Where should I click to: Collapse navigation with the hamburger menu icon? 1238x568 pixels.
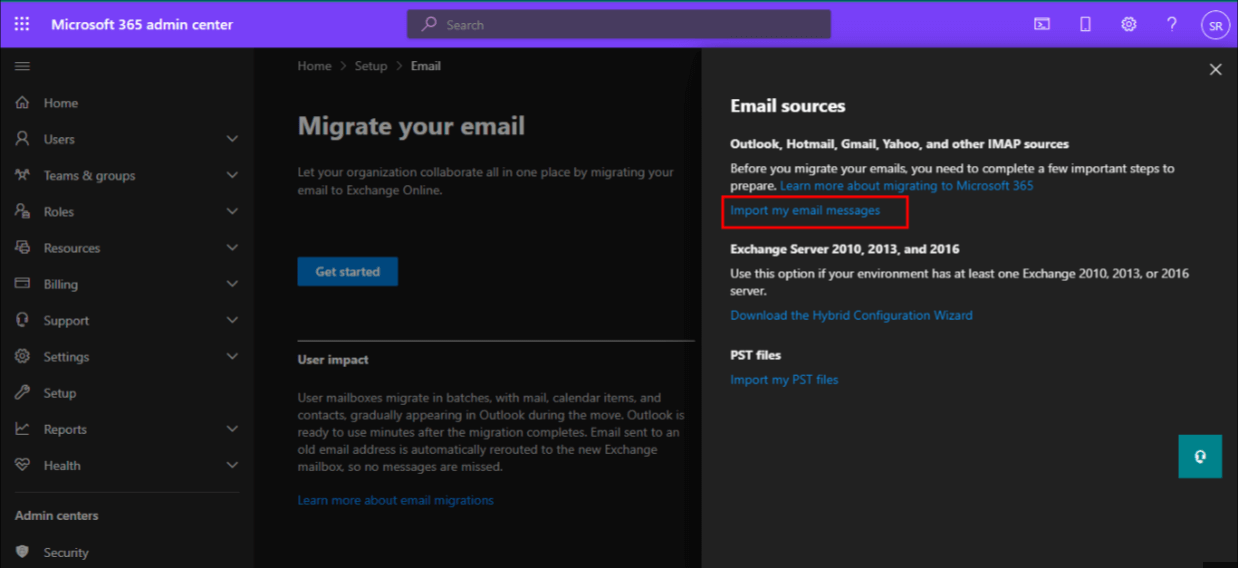(x=22, y=66)
